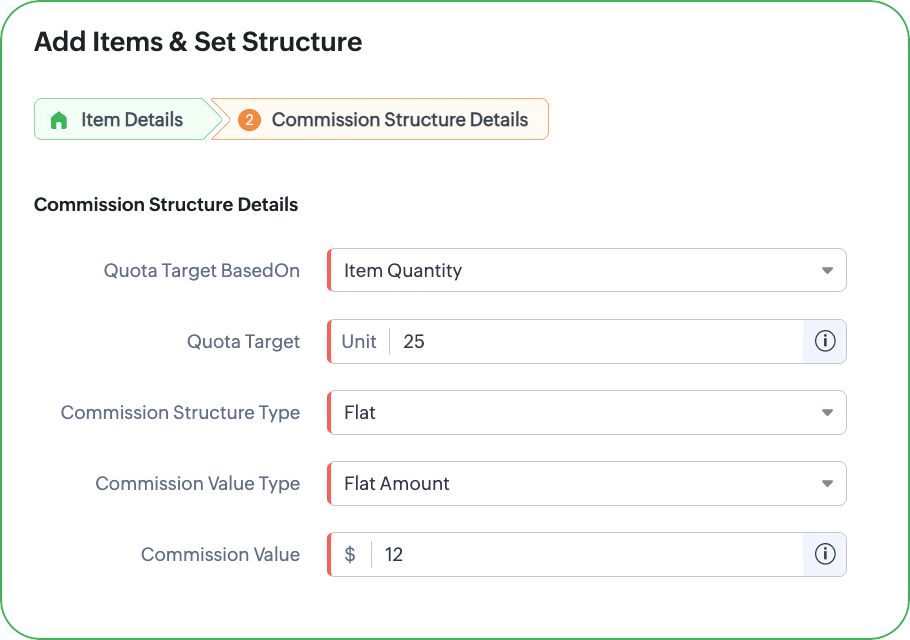Select the Commission Structure Details step tab

[380, 120]
